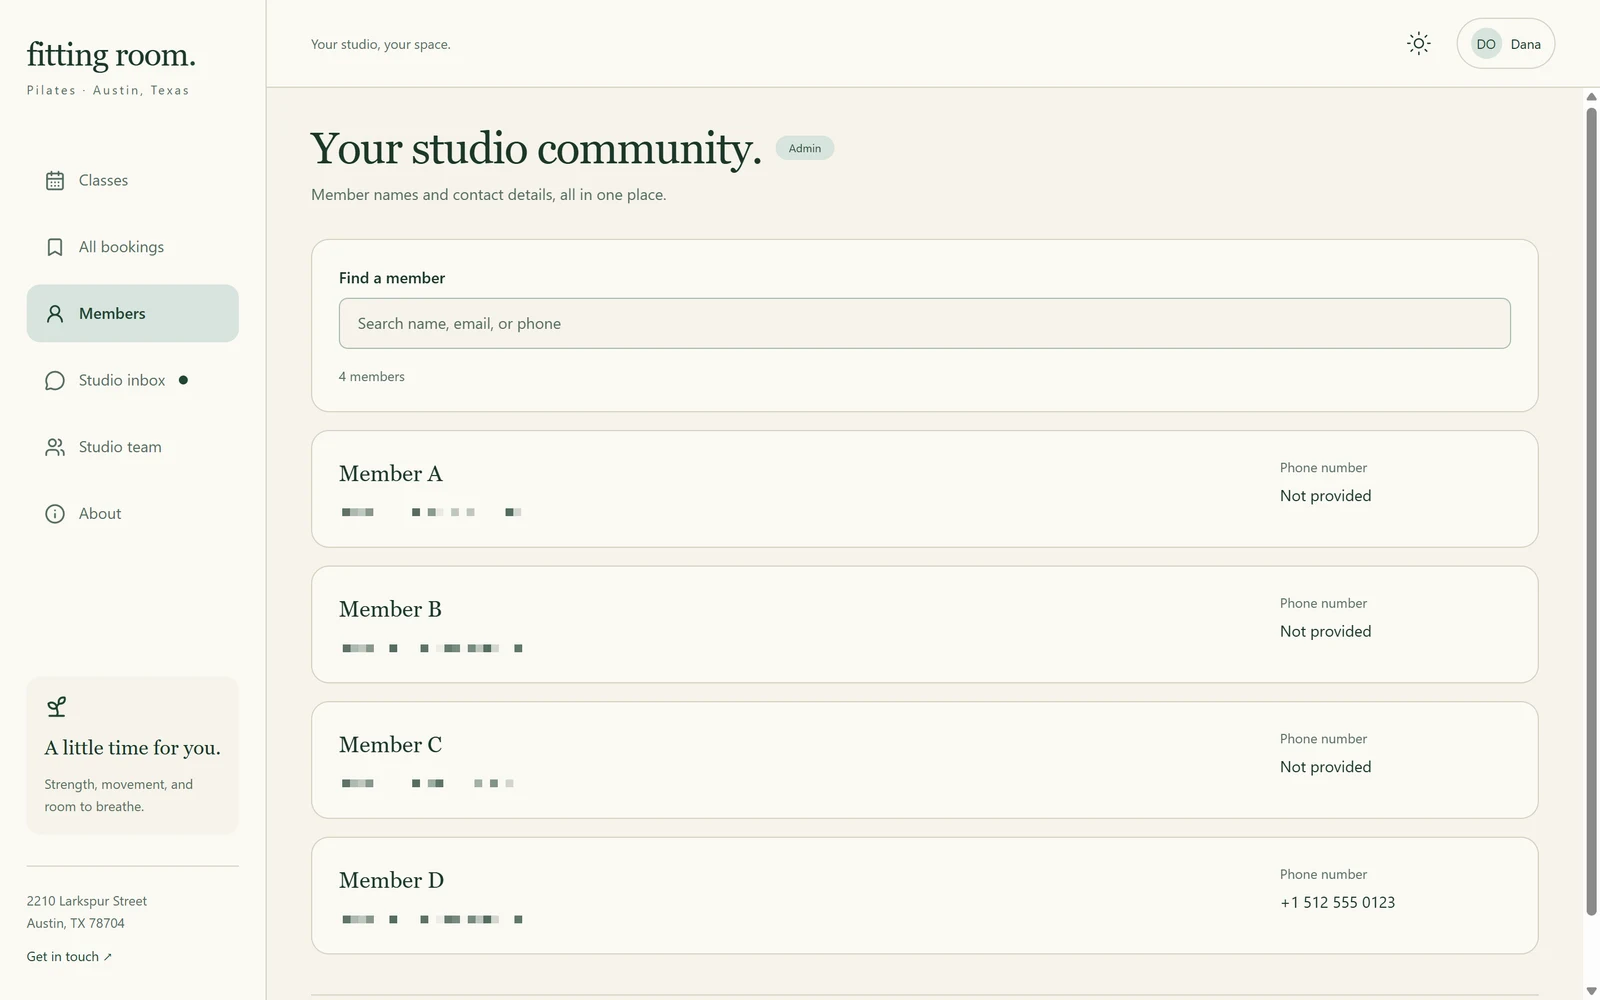Toggle the light/dark theme sun icon

[1418, 44]
